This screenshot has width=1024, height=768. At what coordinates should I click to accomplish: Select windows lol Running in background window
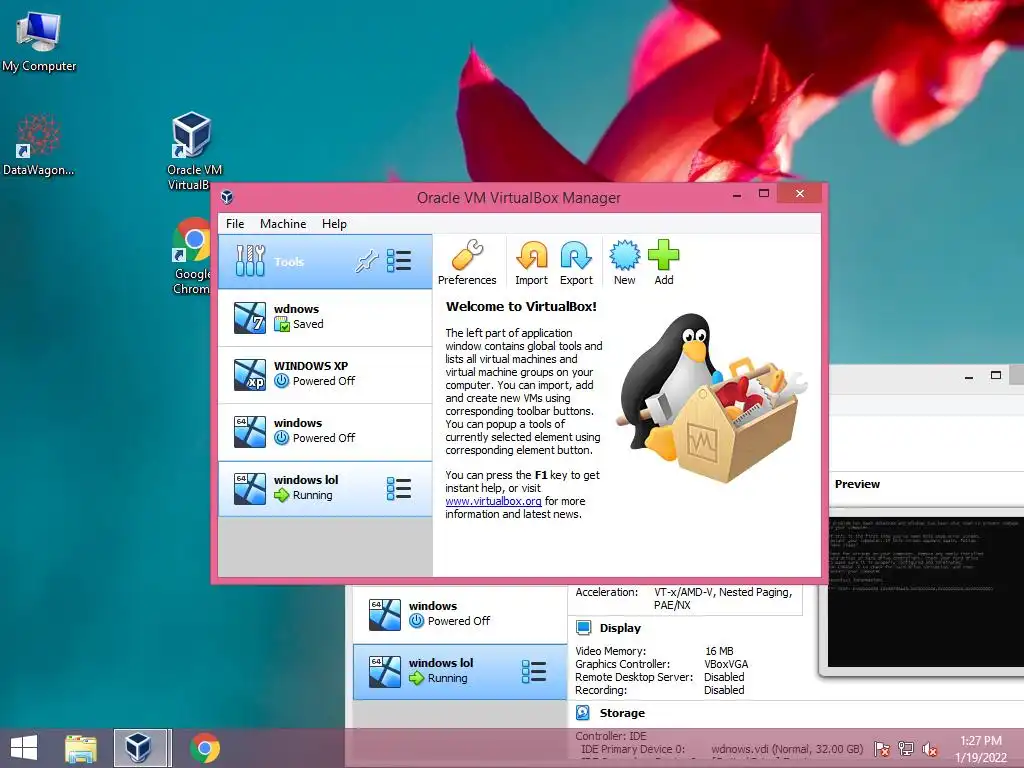(460, 671)
